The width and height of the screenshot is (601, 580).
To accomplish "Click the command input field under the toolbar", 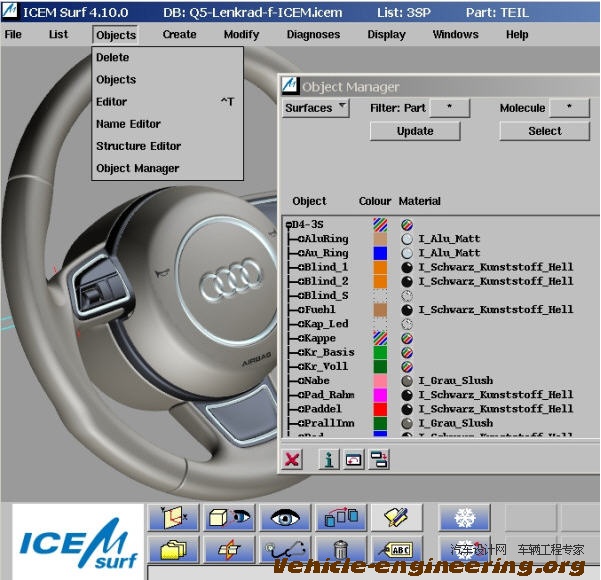I will click(374, 573).
